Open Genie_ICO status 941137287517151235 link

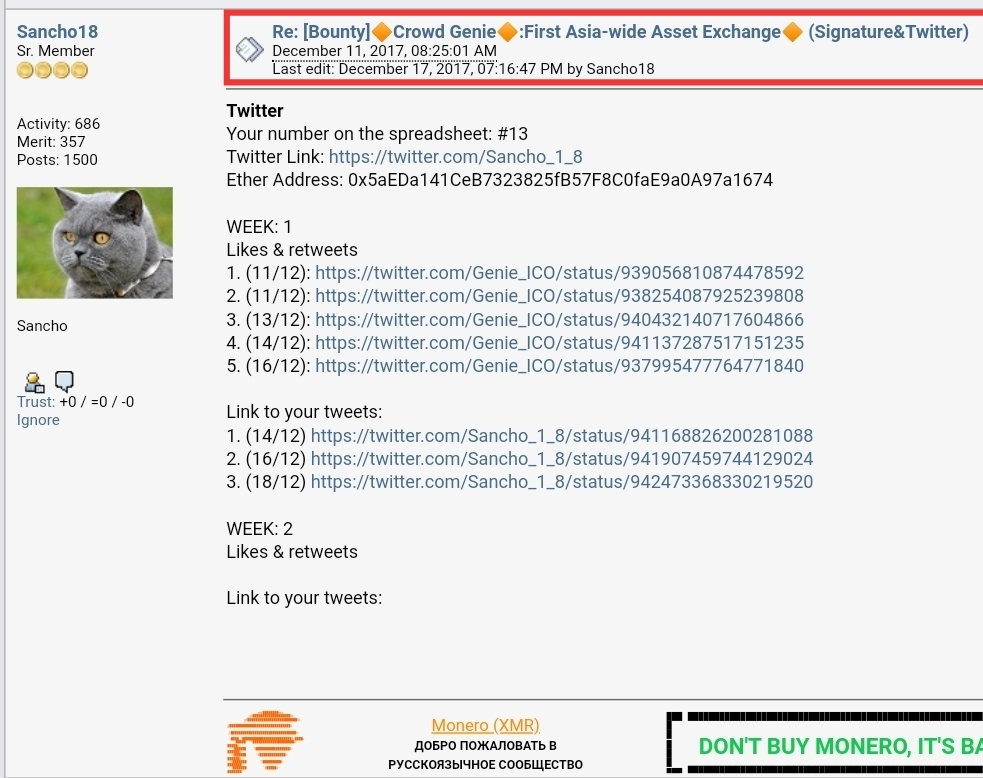coord(559,343)
